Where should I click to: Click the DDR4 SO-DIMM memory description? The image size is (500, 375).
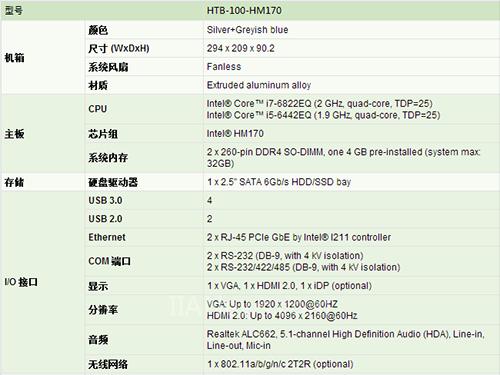(343, 158)
